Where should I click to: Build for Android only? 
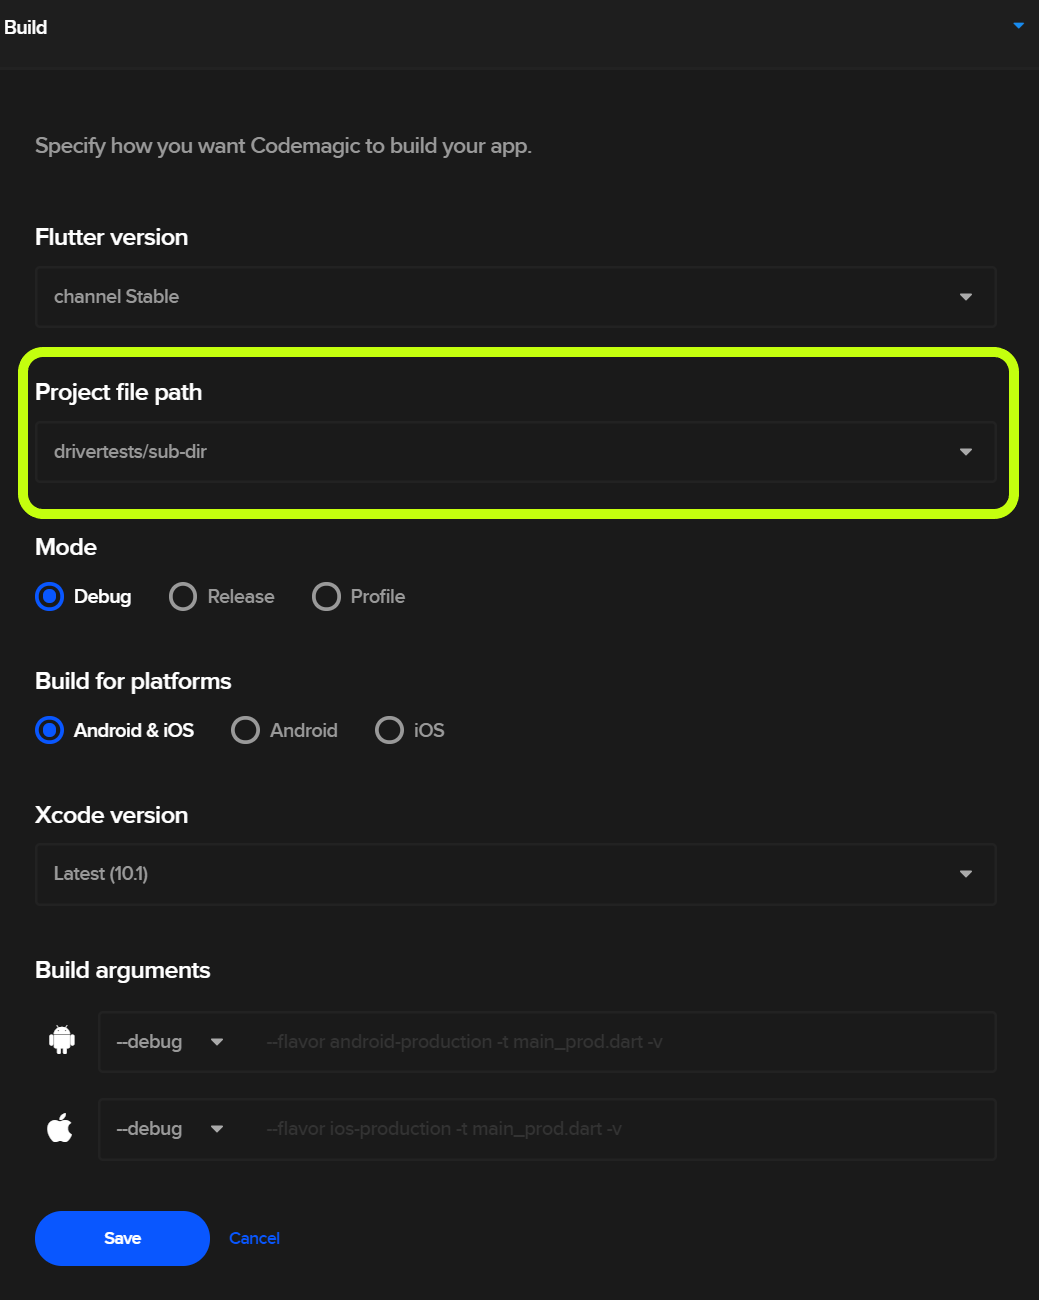point(245,731)
